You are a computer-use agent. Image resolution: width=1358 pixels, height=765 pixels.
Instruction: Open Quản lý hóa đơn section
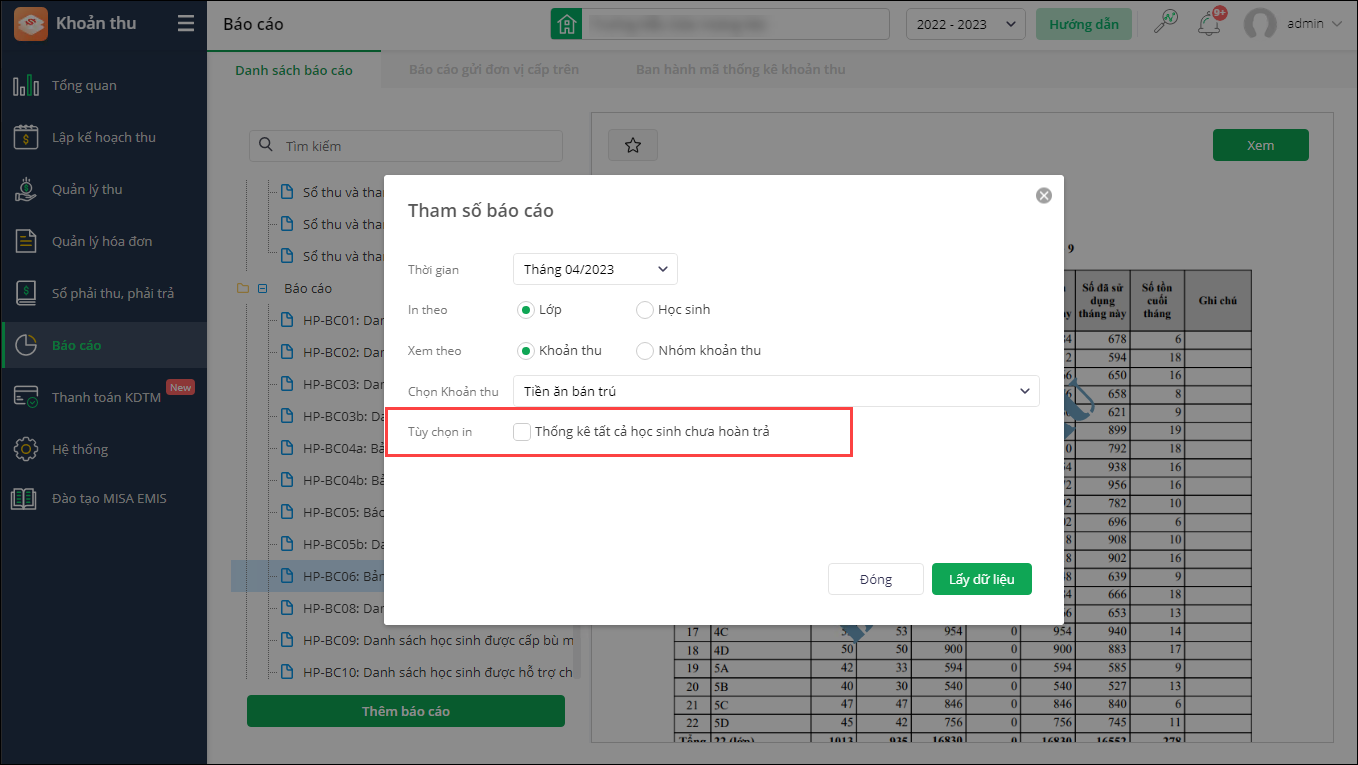(x=102, y=242)
